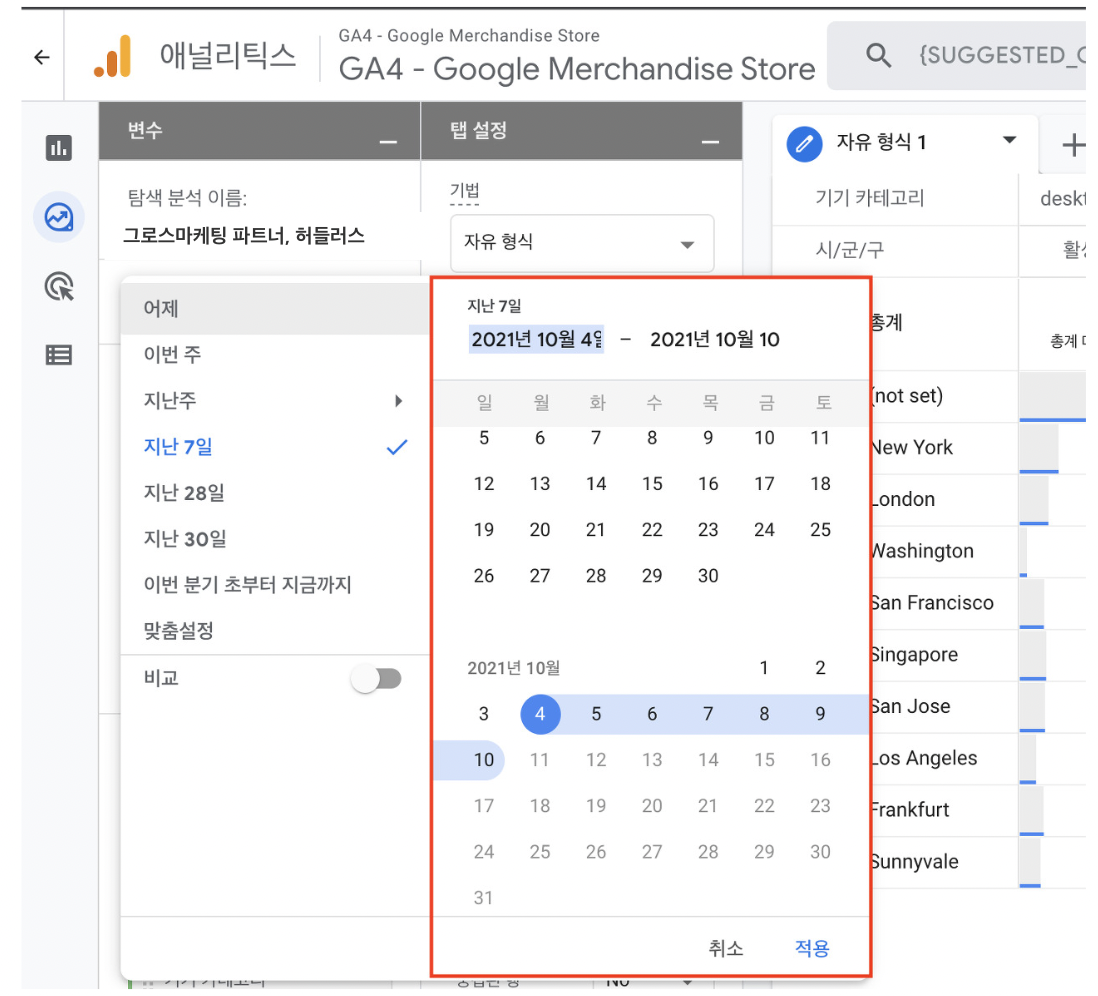This screenshot has width=1098, height=996.
Task: Click the exploration name 그로스마케팅 파트너, 허들러스
Action: click(x=244, y=236)
